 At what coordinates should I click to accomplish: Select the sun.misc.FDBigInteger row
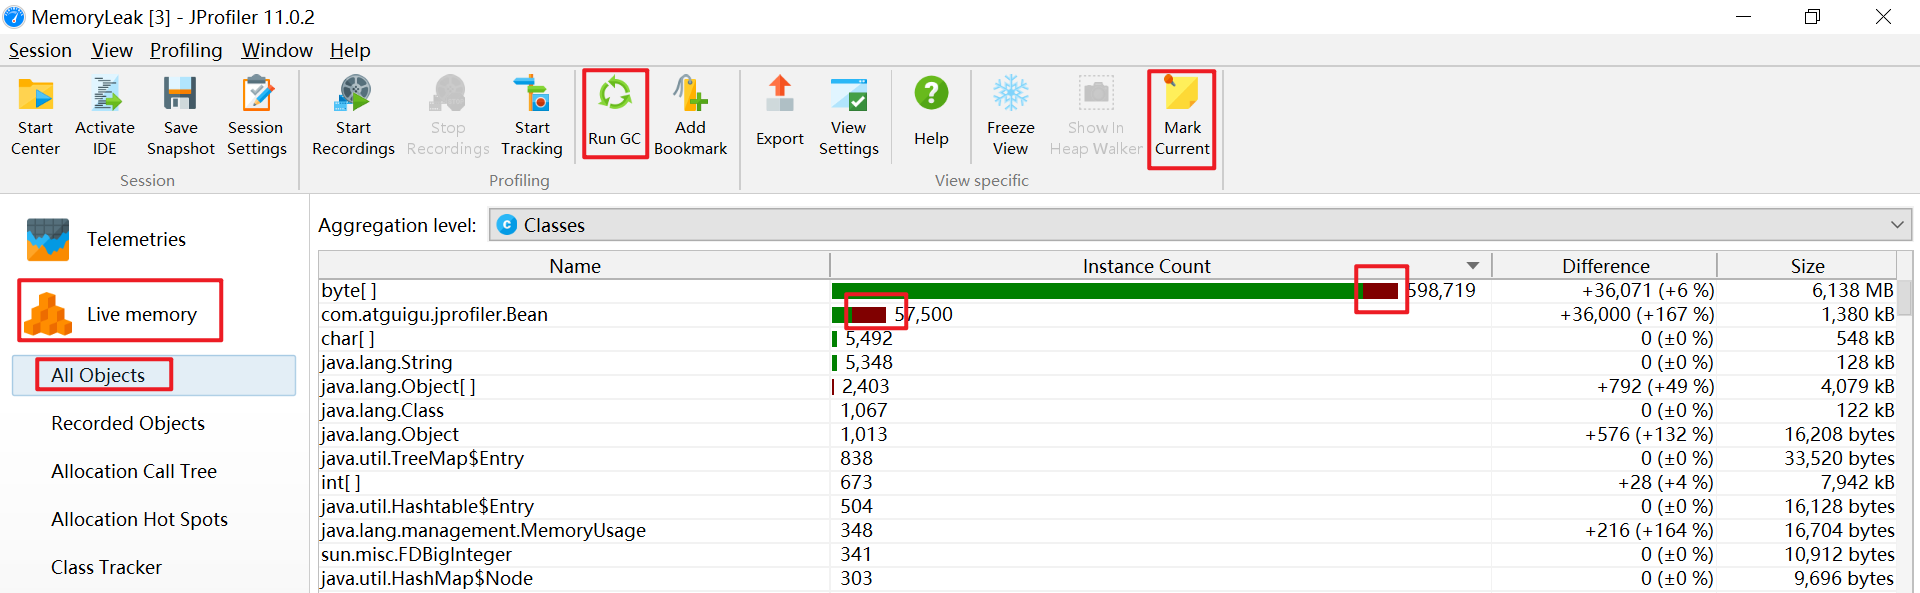[1107, 554]
